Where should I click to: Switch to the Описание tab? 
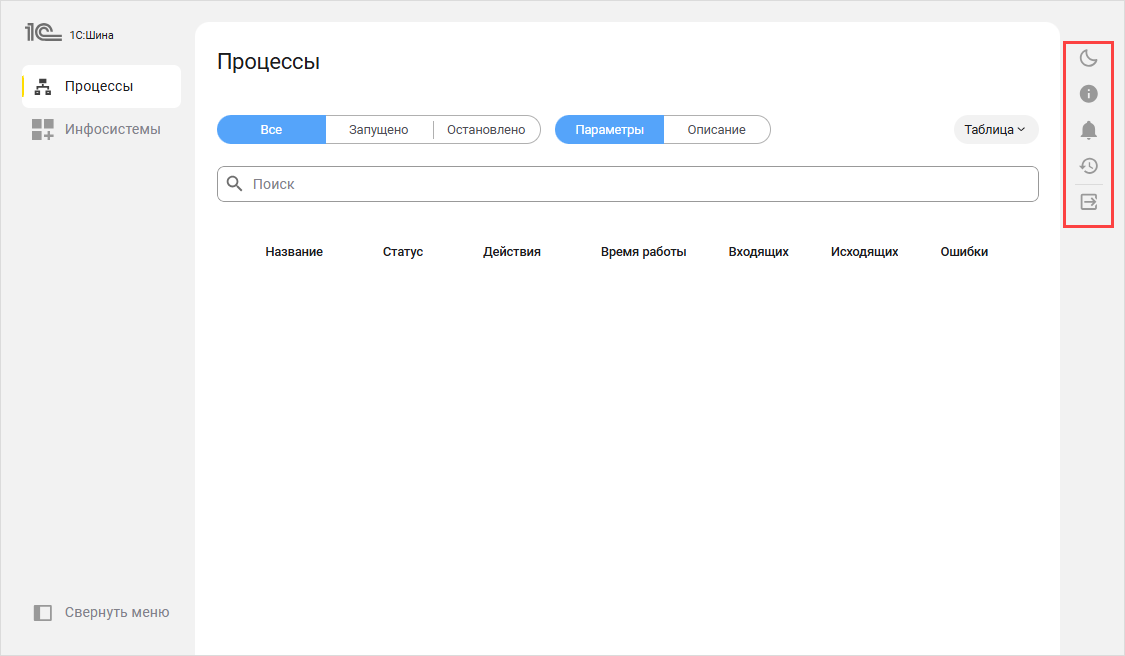(x=716, y=129)
